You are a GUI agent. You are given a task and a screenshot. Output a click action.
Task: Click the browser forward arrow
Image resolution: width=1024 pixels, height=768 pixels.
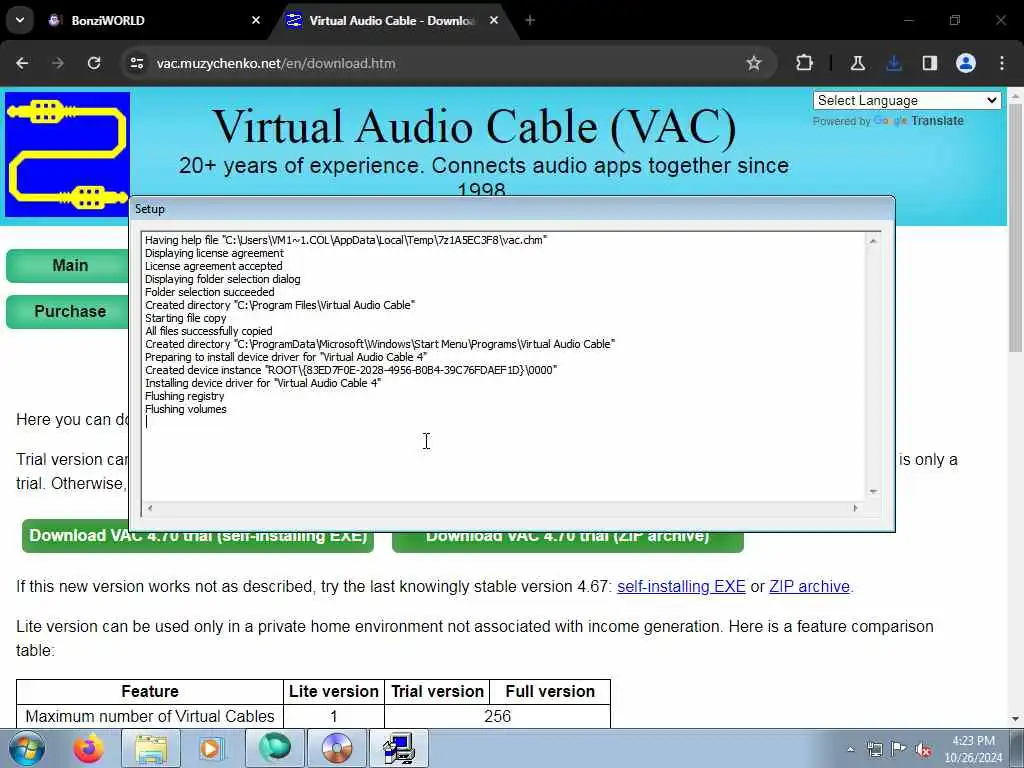58,63
